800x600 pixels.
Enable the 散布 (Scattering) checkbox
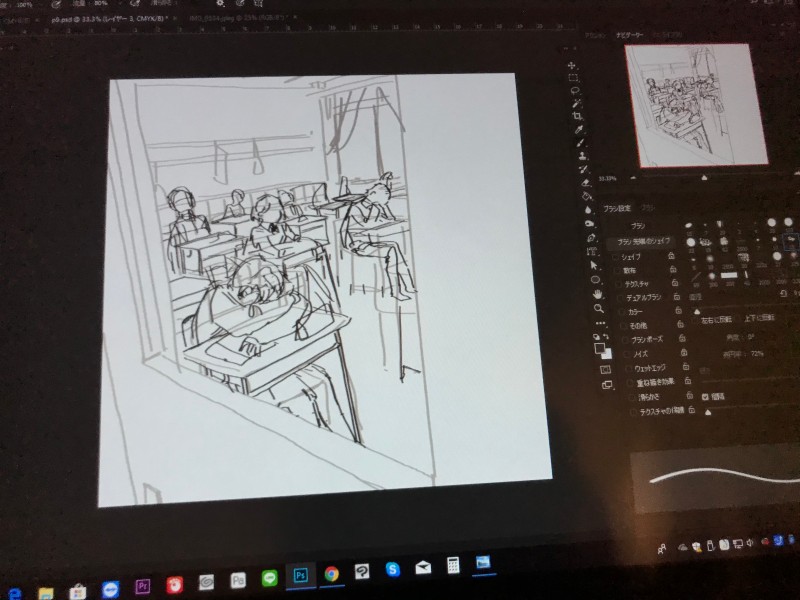pos(617,271)
